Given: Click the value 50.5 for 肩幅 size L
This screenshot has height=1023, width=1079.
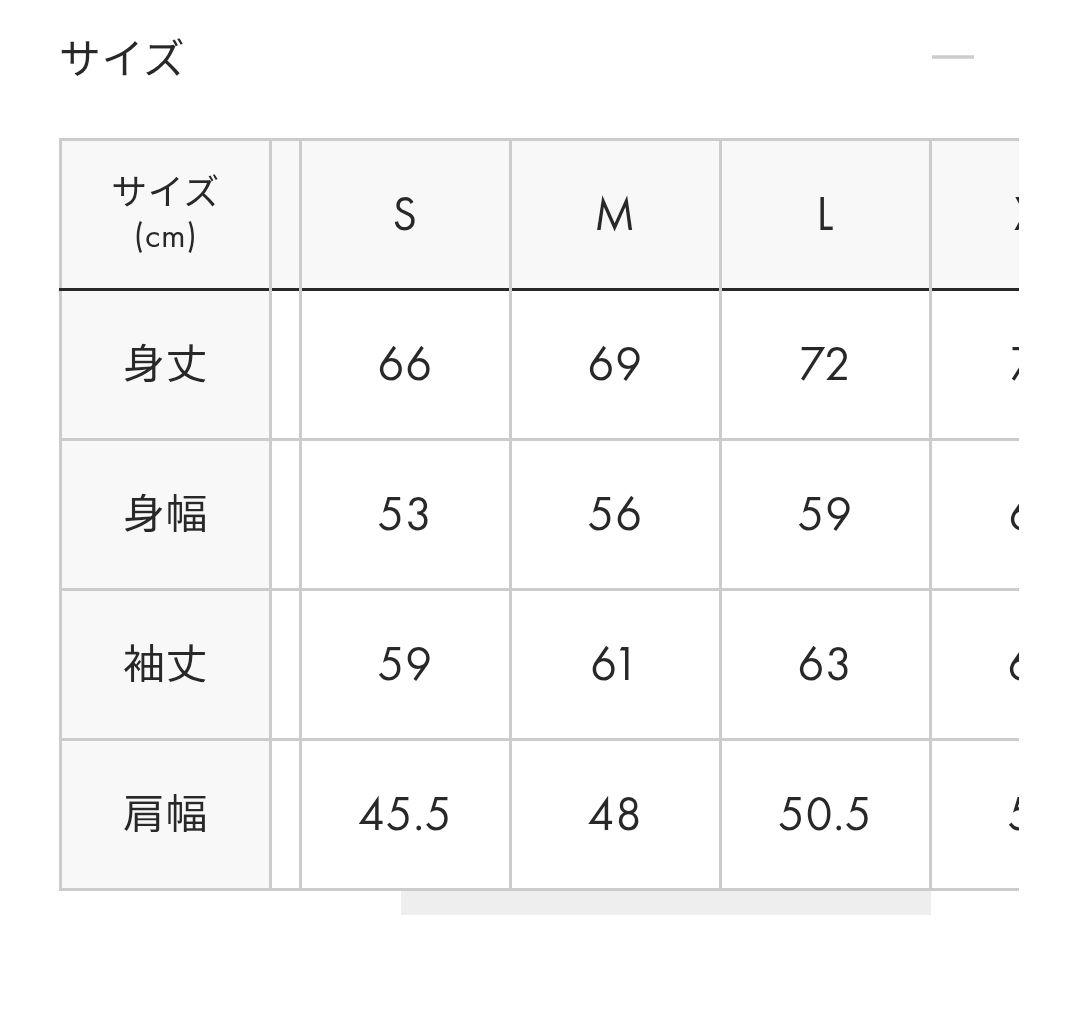Looking at the screenshot, I should click(x=824, y=814).
